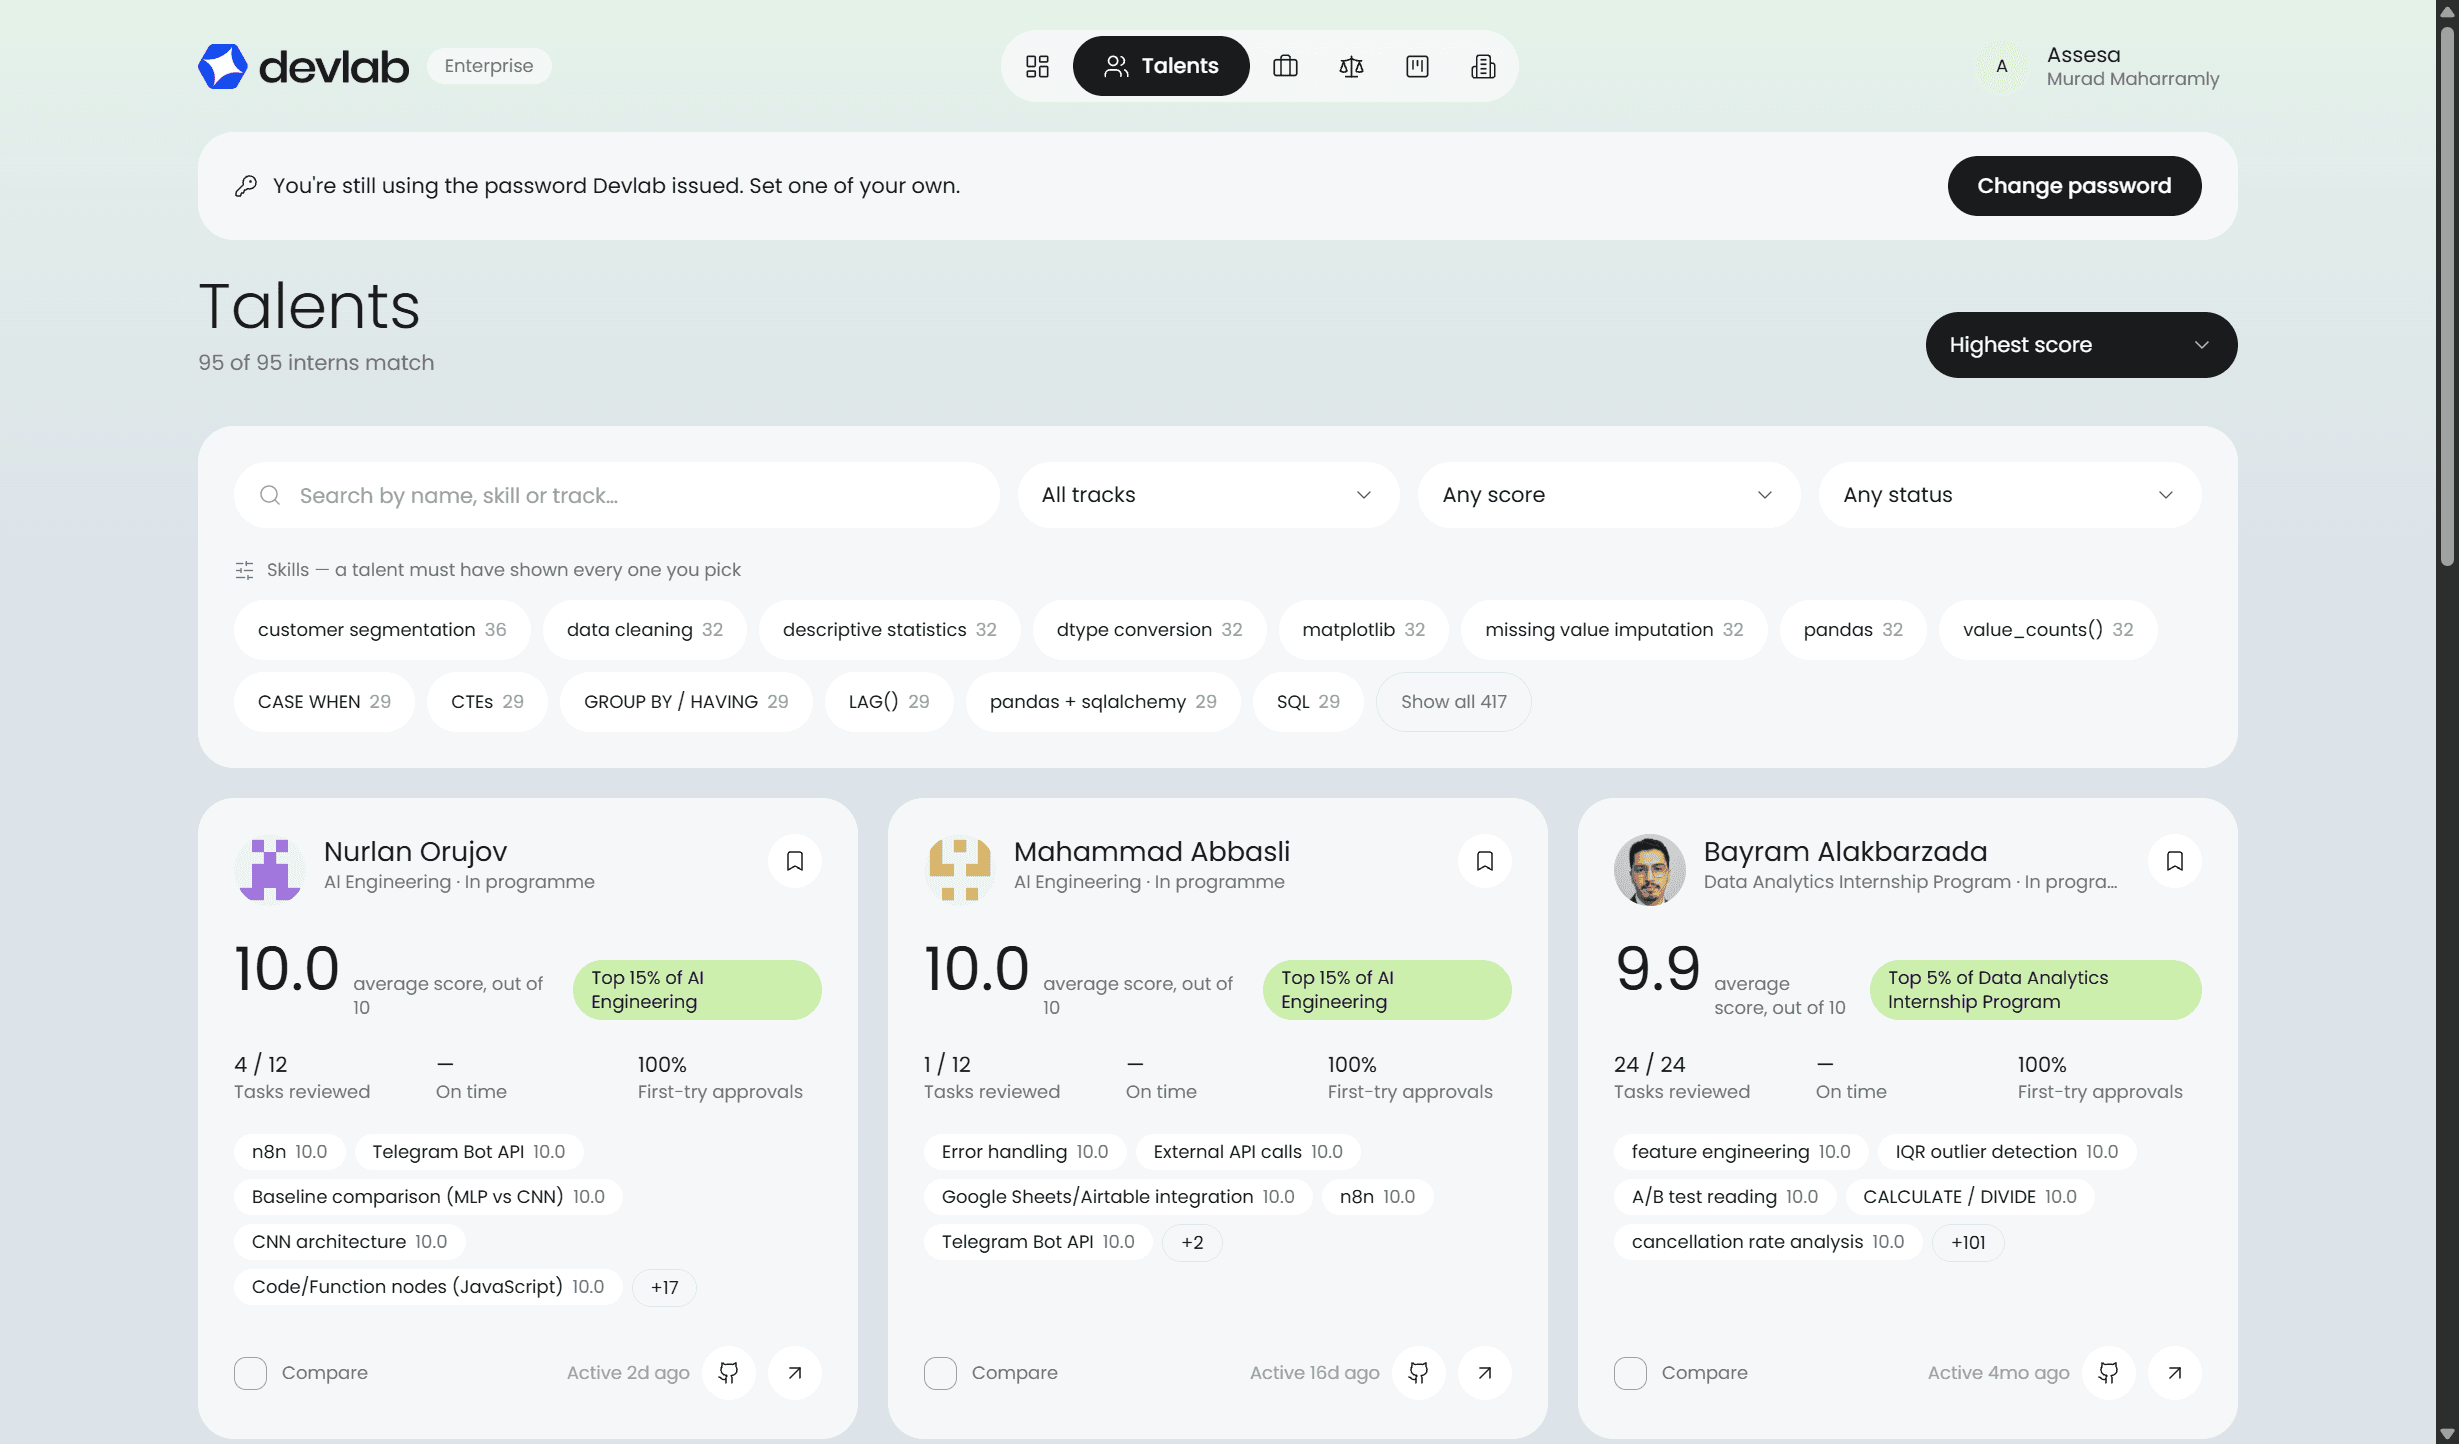Check Compare on Nurlan Orujov's card
The image size is (2459, 1444).
[x=250, y=1373]
